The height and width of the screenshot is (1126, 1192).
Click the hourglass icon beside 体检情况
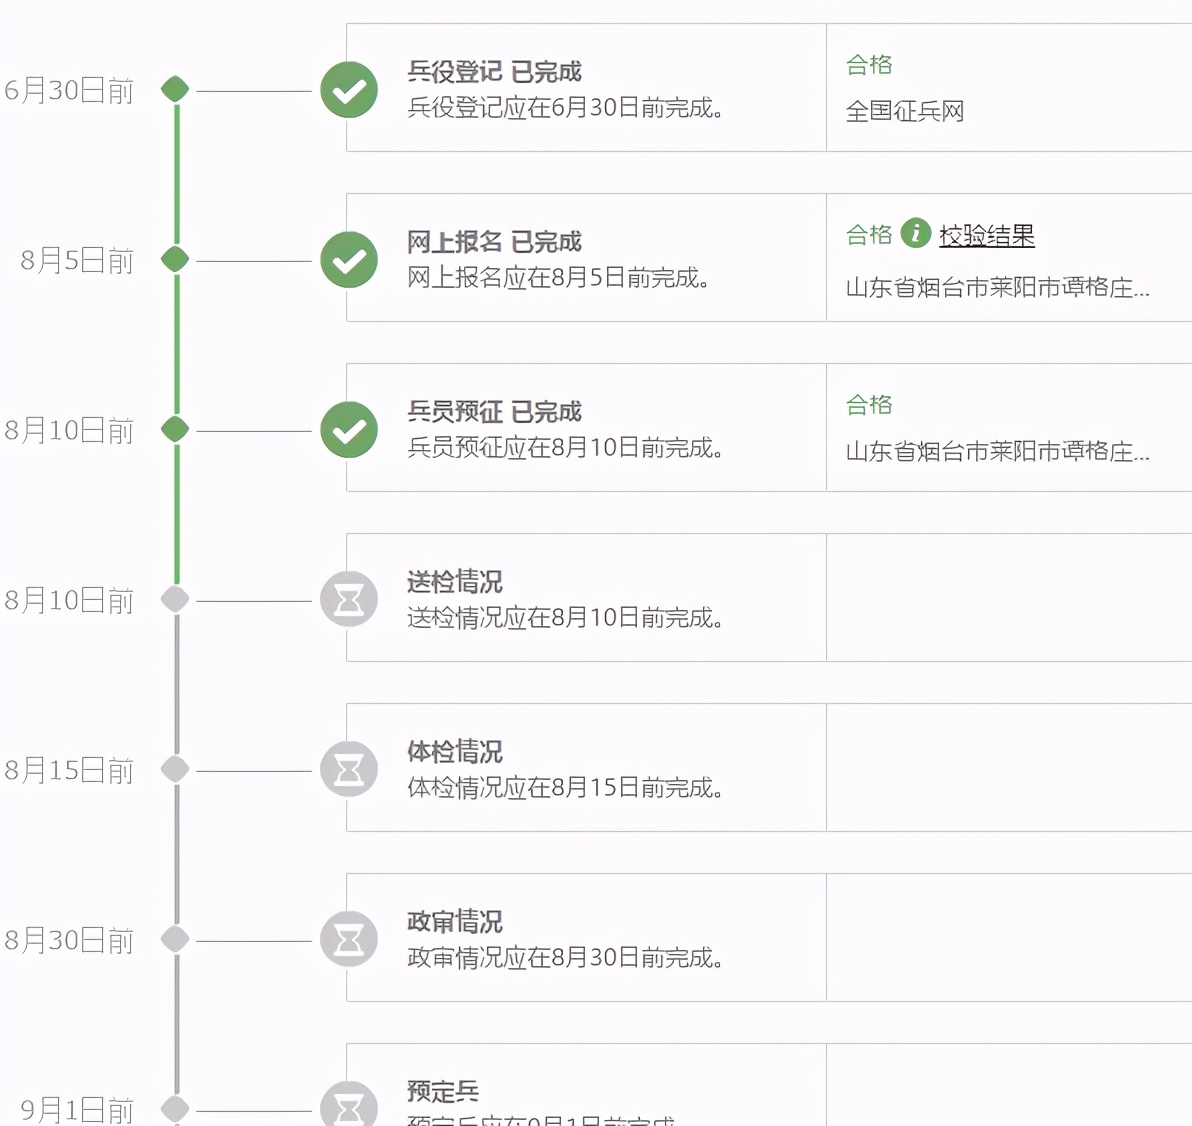349,770
